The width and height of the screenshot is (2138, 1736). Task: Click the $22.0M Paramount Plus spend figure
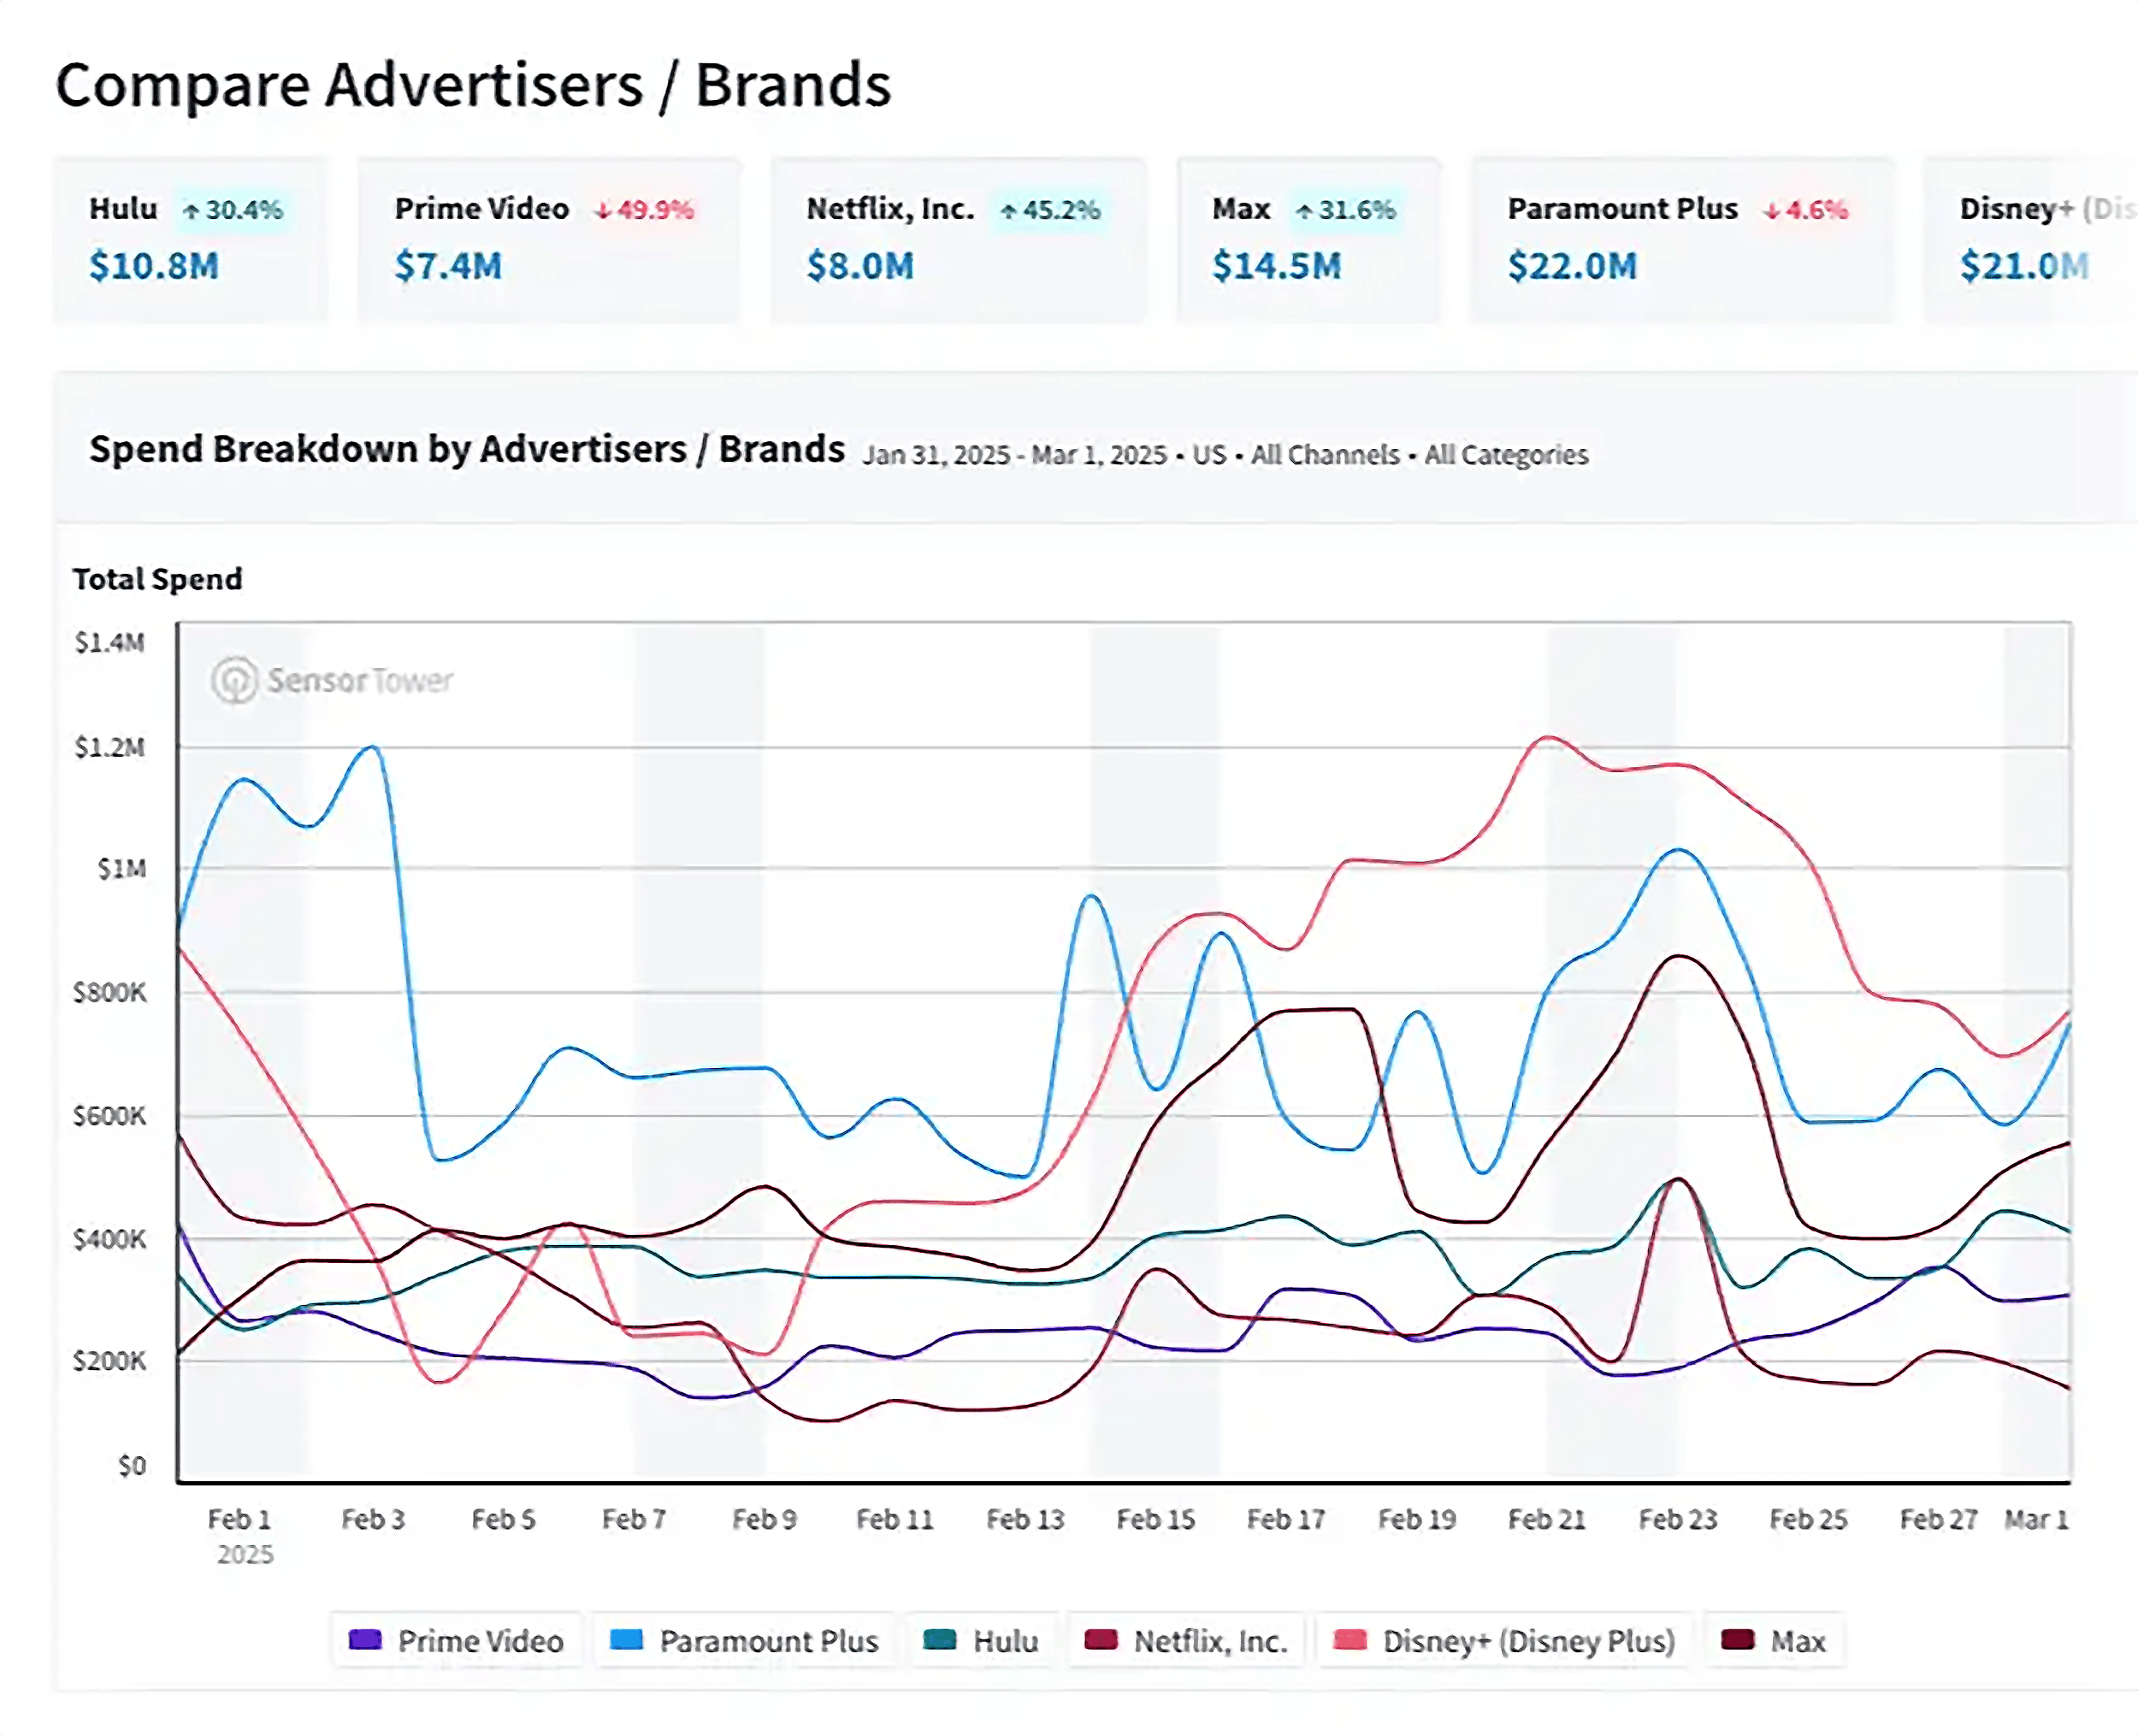(x=1572, y=266)
